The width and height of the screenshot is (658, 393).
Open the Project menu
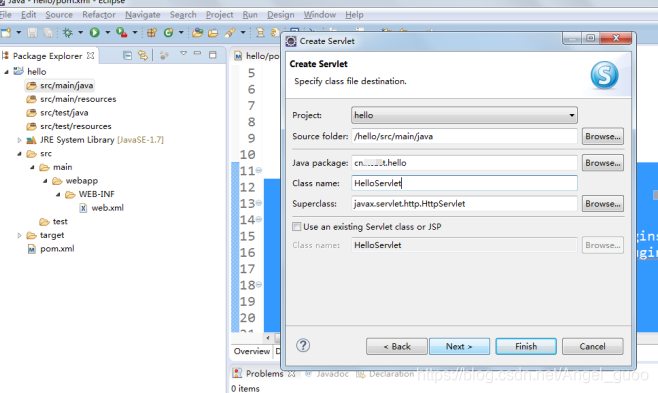[x=219, y=15]
